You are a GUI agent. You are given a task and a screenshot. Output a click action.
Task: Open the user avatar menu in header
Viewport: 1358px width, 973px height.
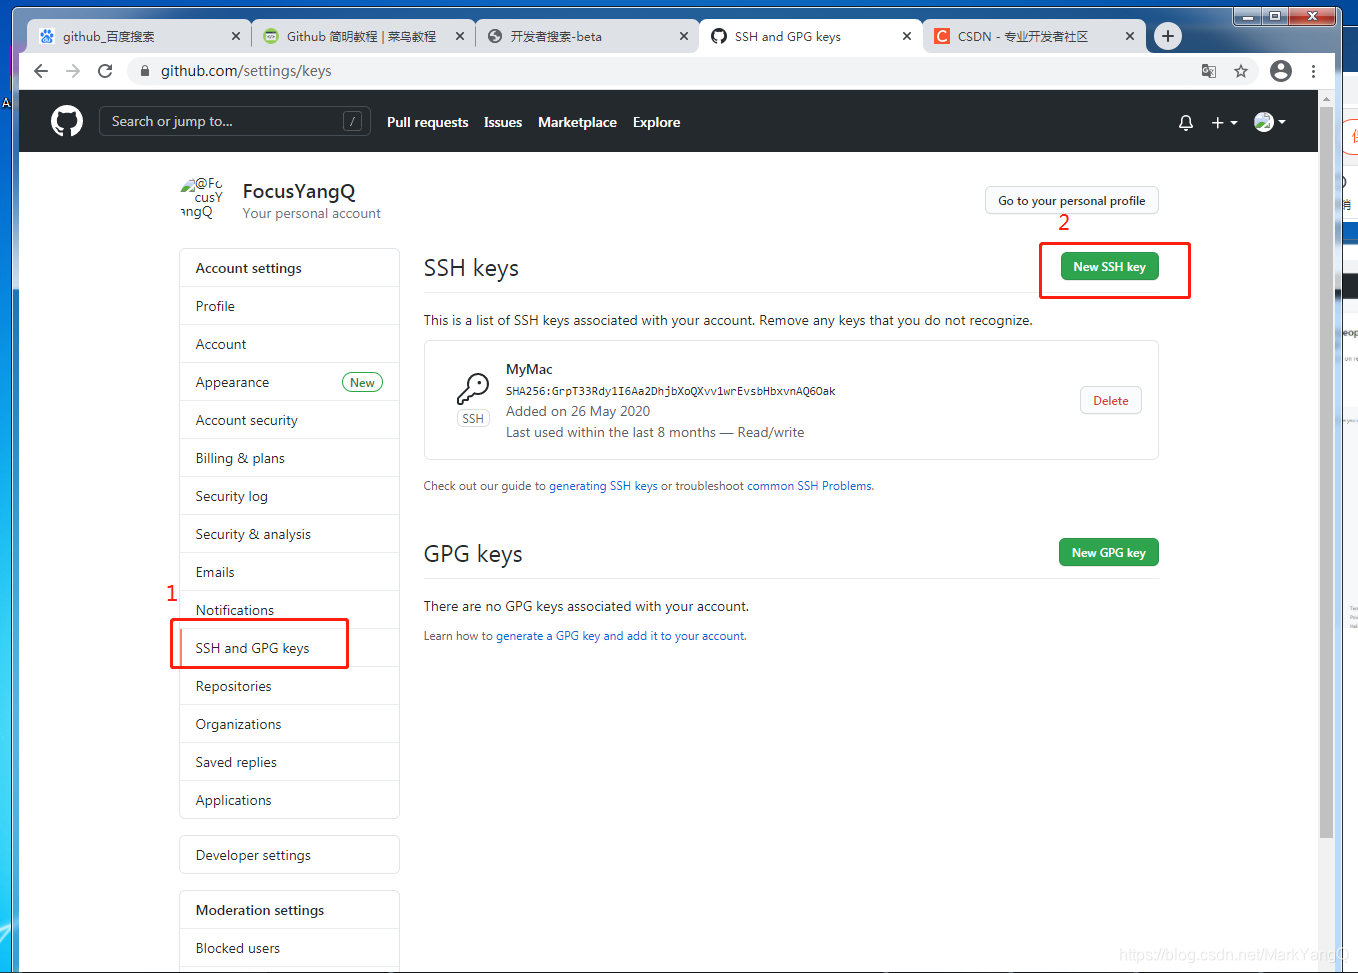pyautogui.click(x=1269, y=122)
